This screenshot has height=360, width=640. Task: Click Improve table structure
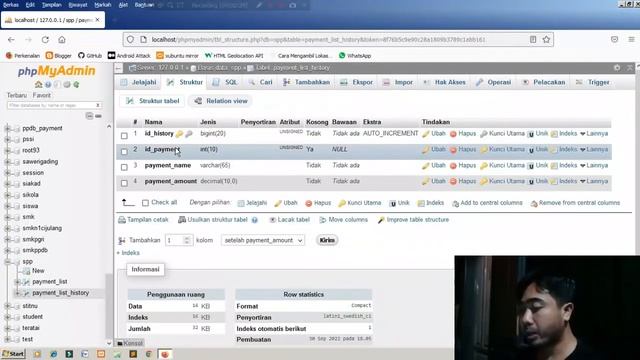pyautogui.click(x=413, y=220)
